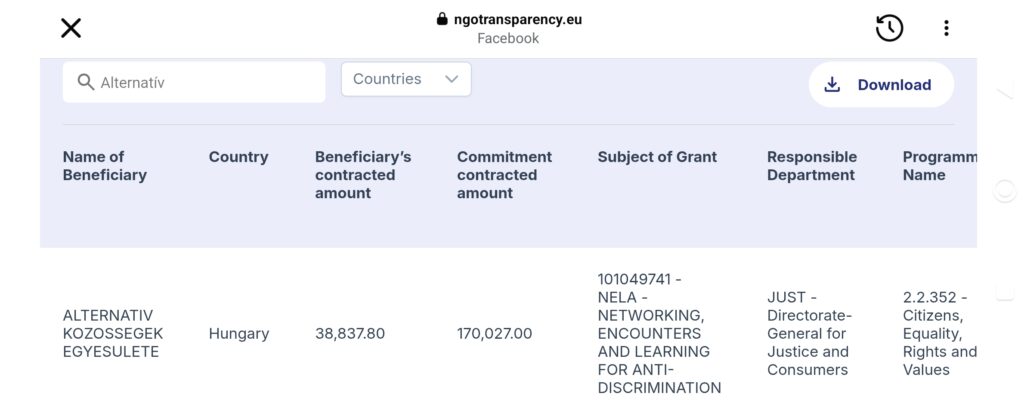Click the Programme Name column header

940,166
